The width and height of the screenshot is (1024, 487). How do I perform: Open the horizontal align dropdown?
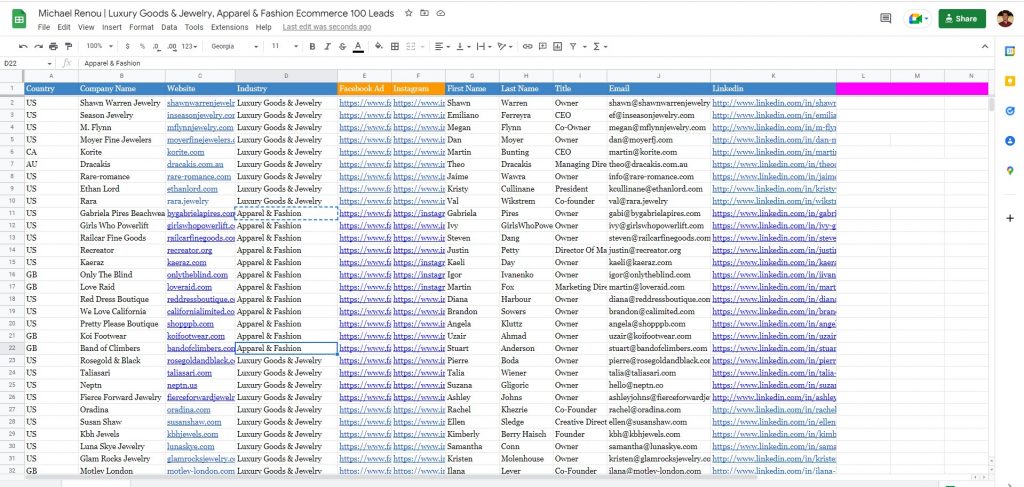point(442,46)
